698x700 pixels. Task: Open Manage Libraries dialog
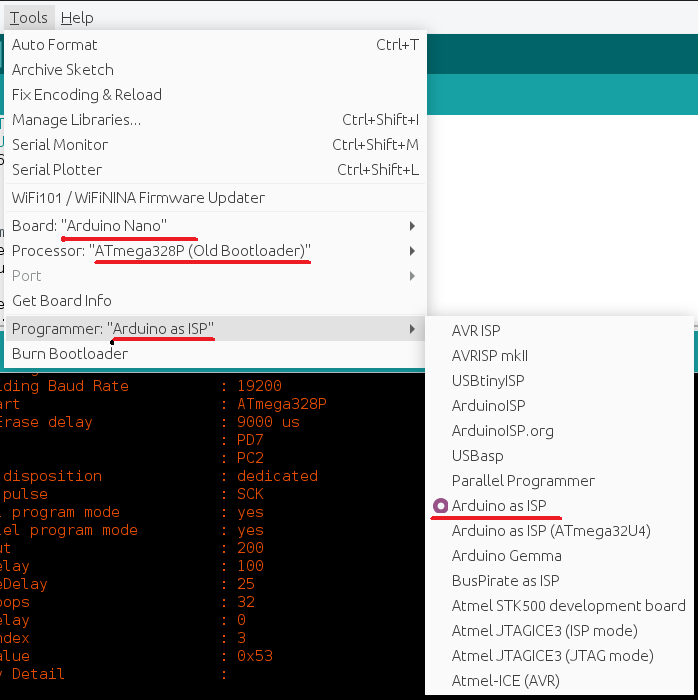click(76, 120)
